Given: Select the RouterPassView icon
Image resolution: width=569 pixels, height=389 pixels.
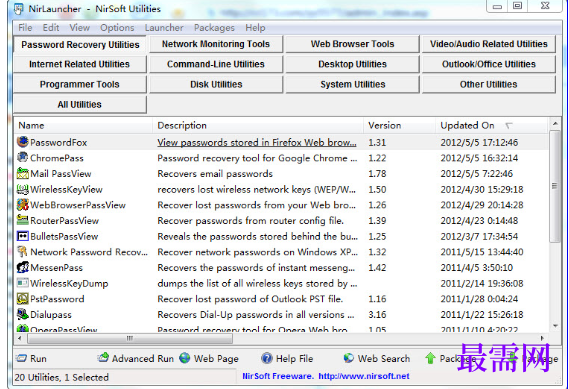Looking at the screenshot, I should point(22,220).
